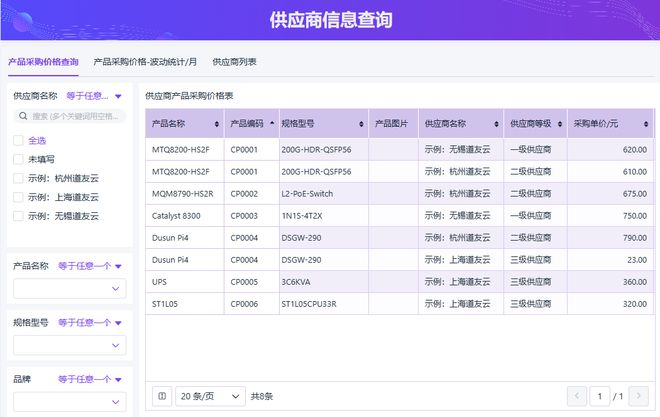
Task: Go to next page arrow
Action: click(x=639, y=396)
